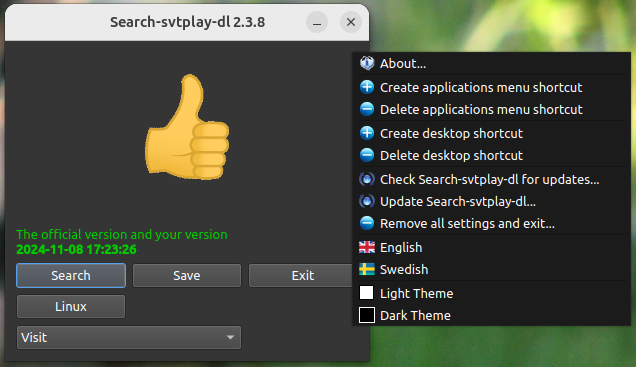636x367 pixels.
Task: Select Create desktop shortcut entry
Action: point(492,133)
